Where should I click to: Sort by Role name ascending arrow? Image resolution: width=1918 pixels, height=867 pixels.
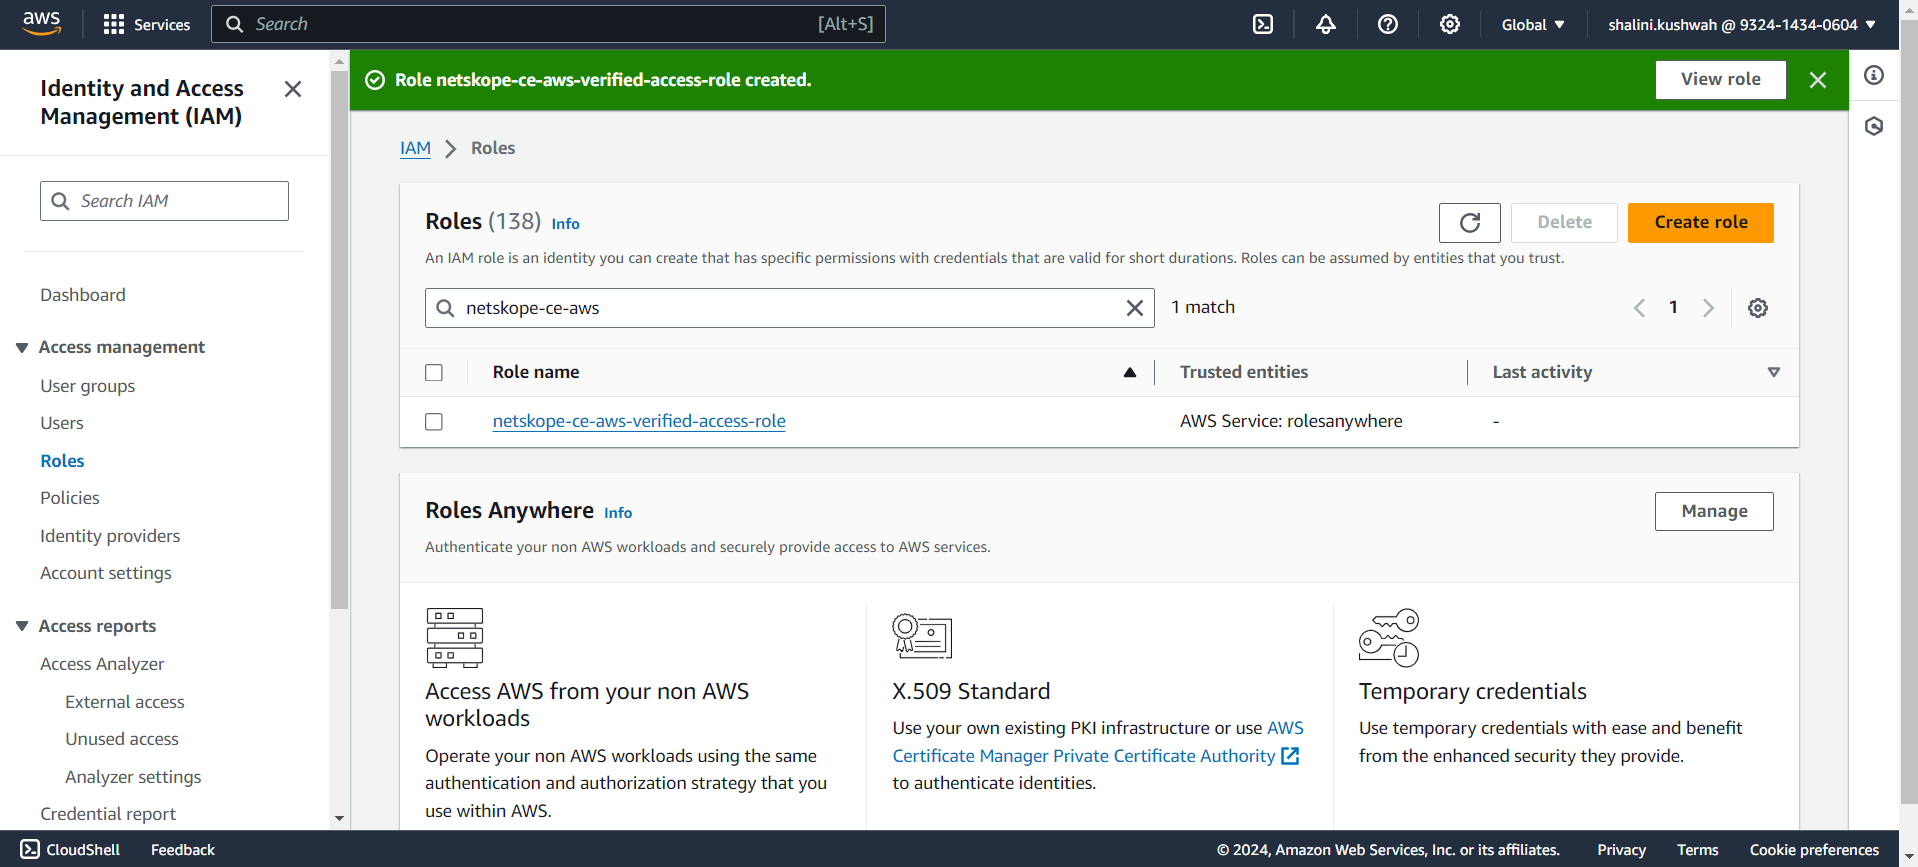1129,372
